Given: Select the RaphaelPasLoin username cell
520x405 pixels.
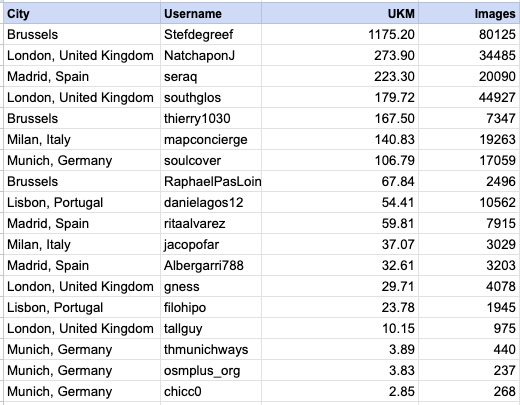Looking at the screenshot, I should [x=211, y=181].
